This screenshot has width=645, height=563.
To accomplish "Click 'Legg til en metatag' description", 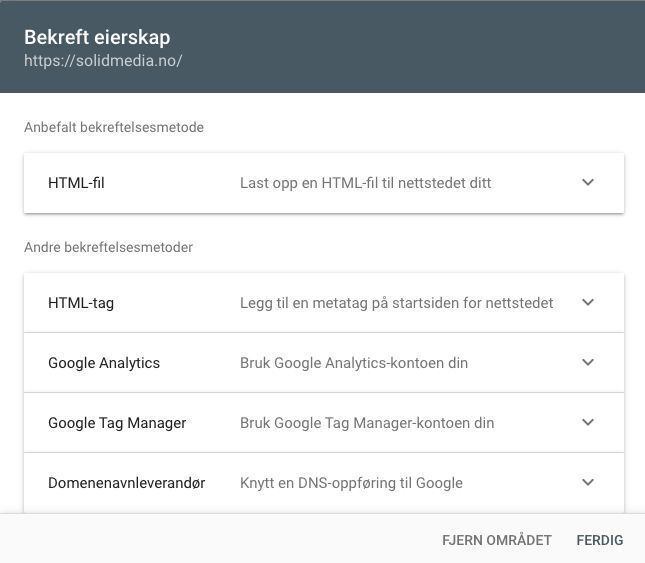I will click(396, 303).
